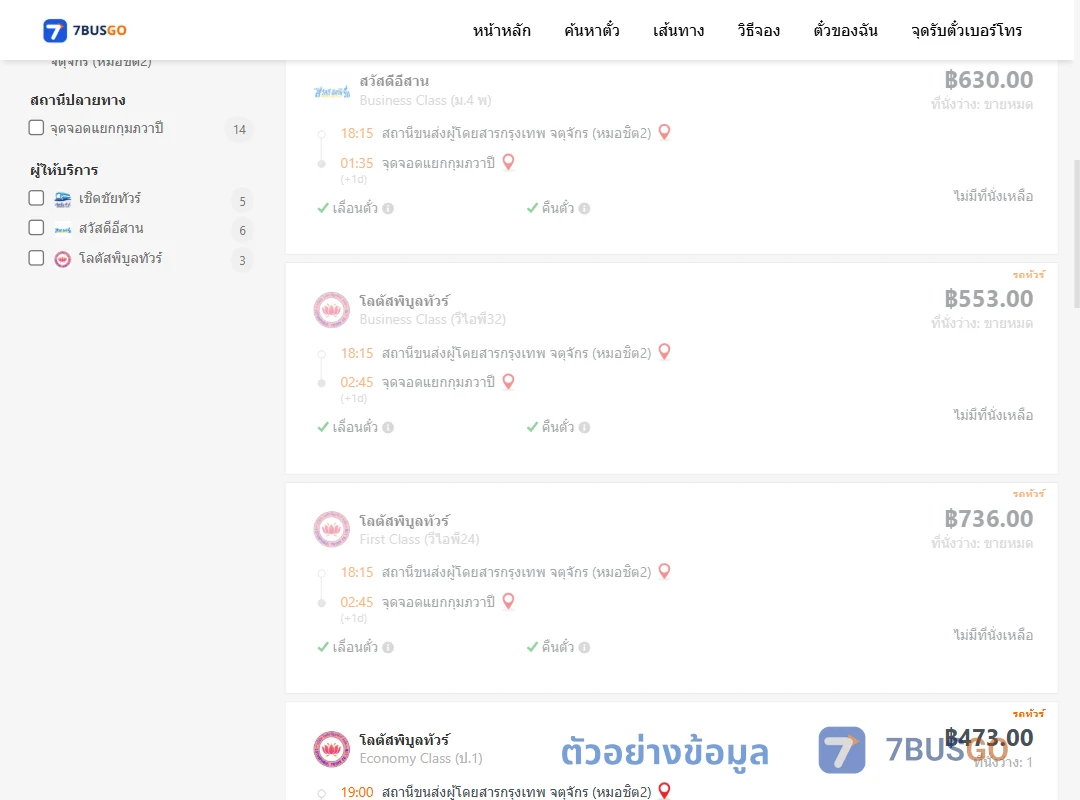
Task: Click Business Class (วีไอพี32) label
Action: [x=433, y=320]
